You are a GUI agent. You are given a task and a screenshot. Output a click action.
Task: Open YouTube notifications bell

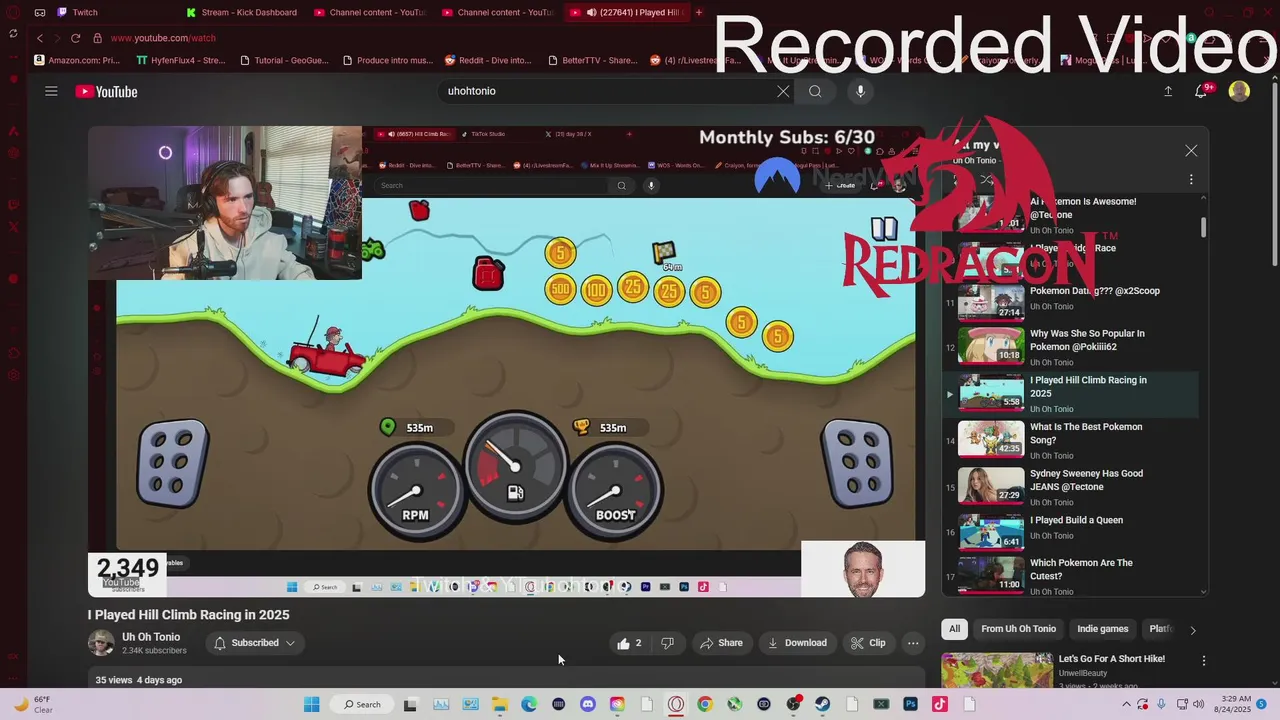(1201, 91)
